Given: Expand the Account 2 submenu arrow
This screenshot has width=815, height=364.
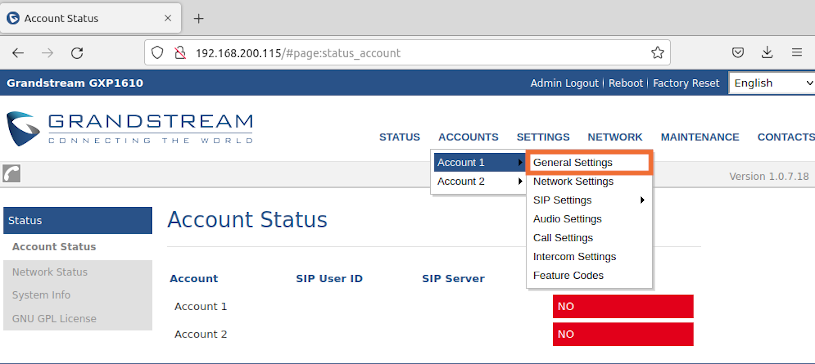Looking at the screenshot, I should (x=520, y=181).
